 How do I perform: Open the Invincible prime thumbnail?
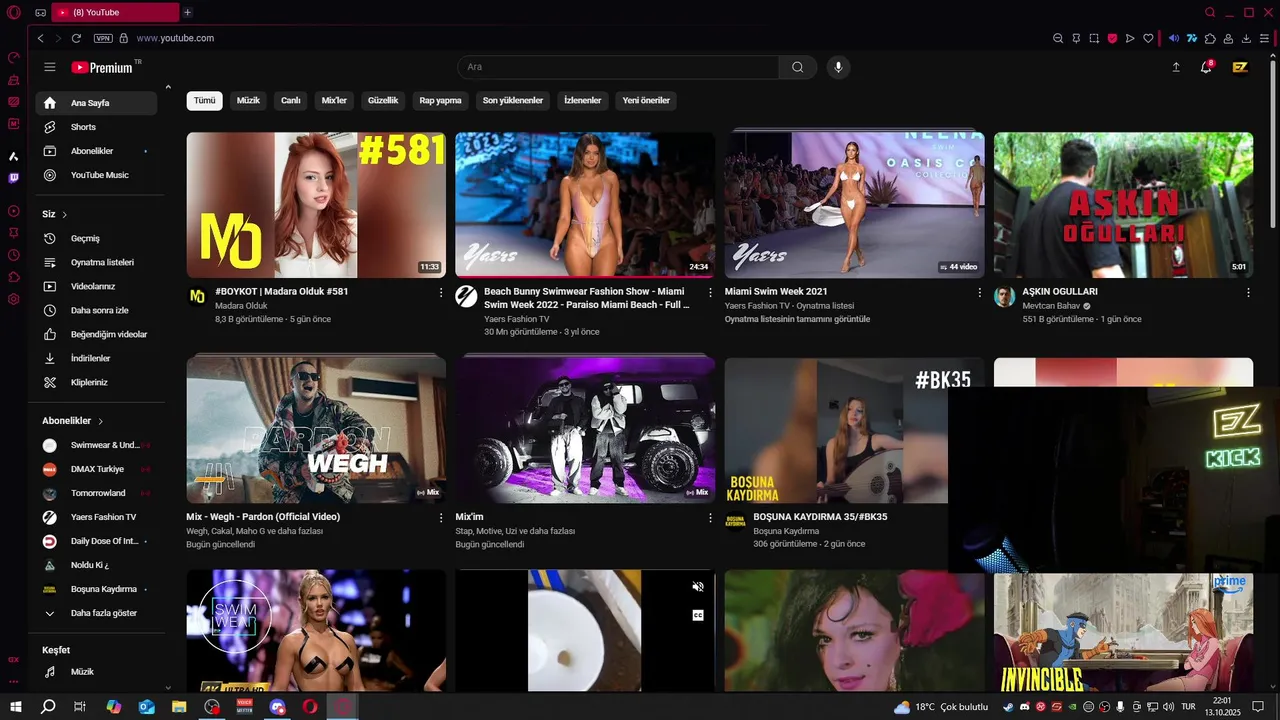[x=1123, y=633]
